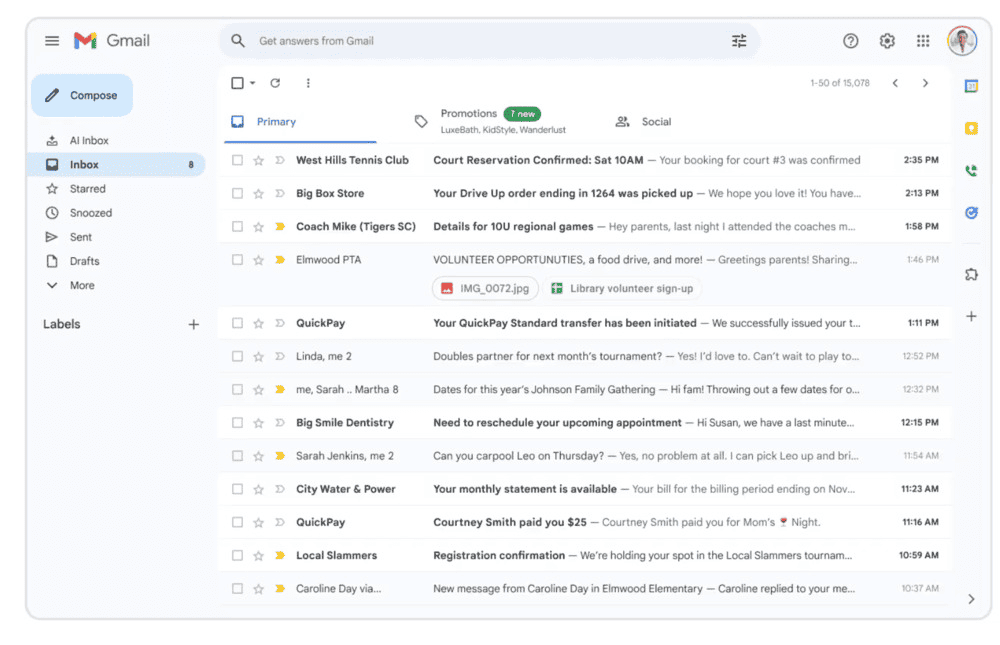The image size is (1000, 645).
Task: Open Google Tasks in side panel
Action: click(x=971, y=213)
